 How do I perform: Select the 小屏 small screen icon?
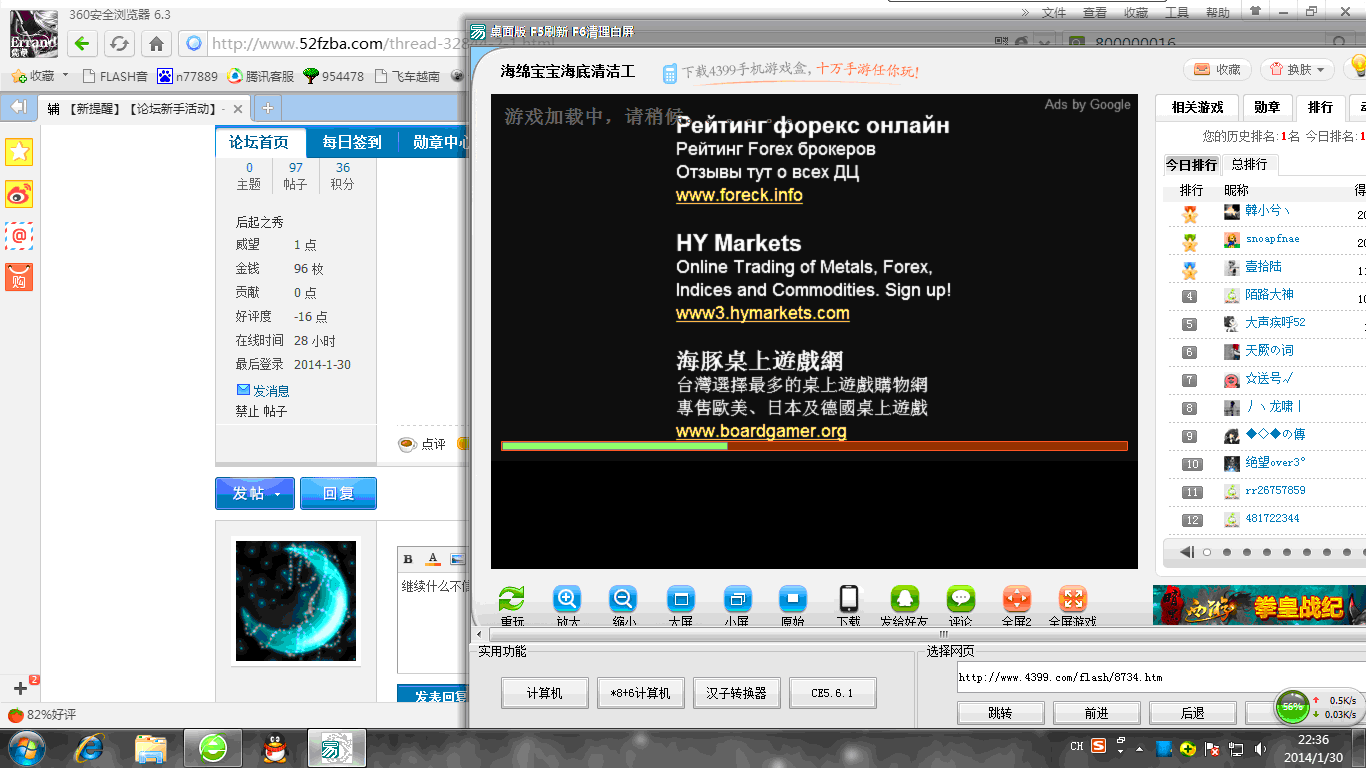[738, 599]
